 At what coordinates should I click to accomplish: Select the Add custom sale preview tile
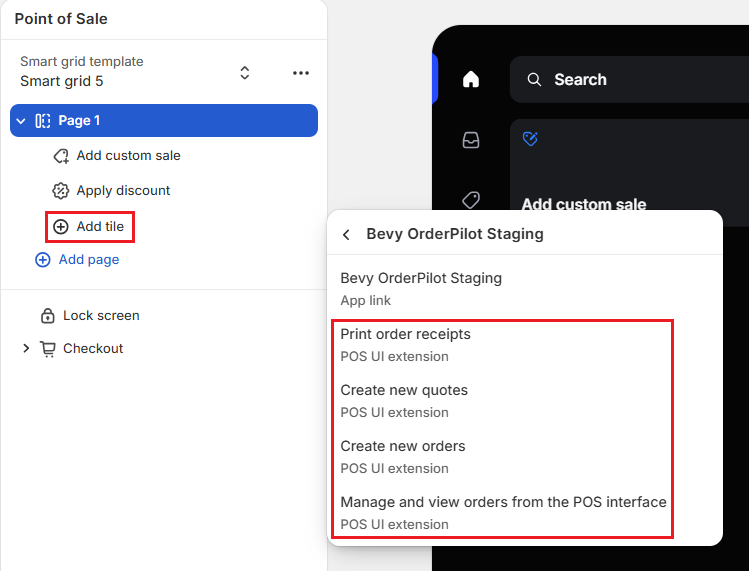pyautogui.click(x=629, y=165)
